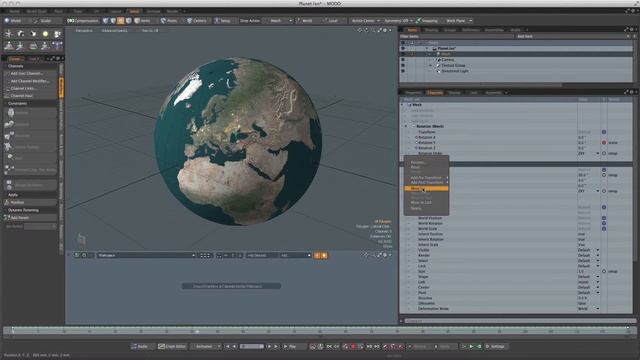Open the Action Center dropdown

click(365, 20)
